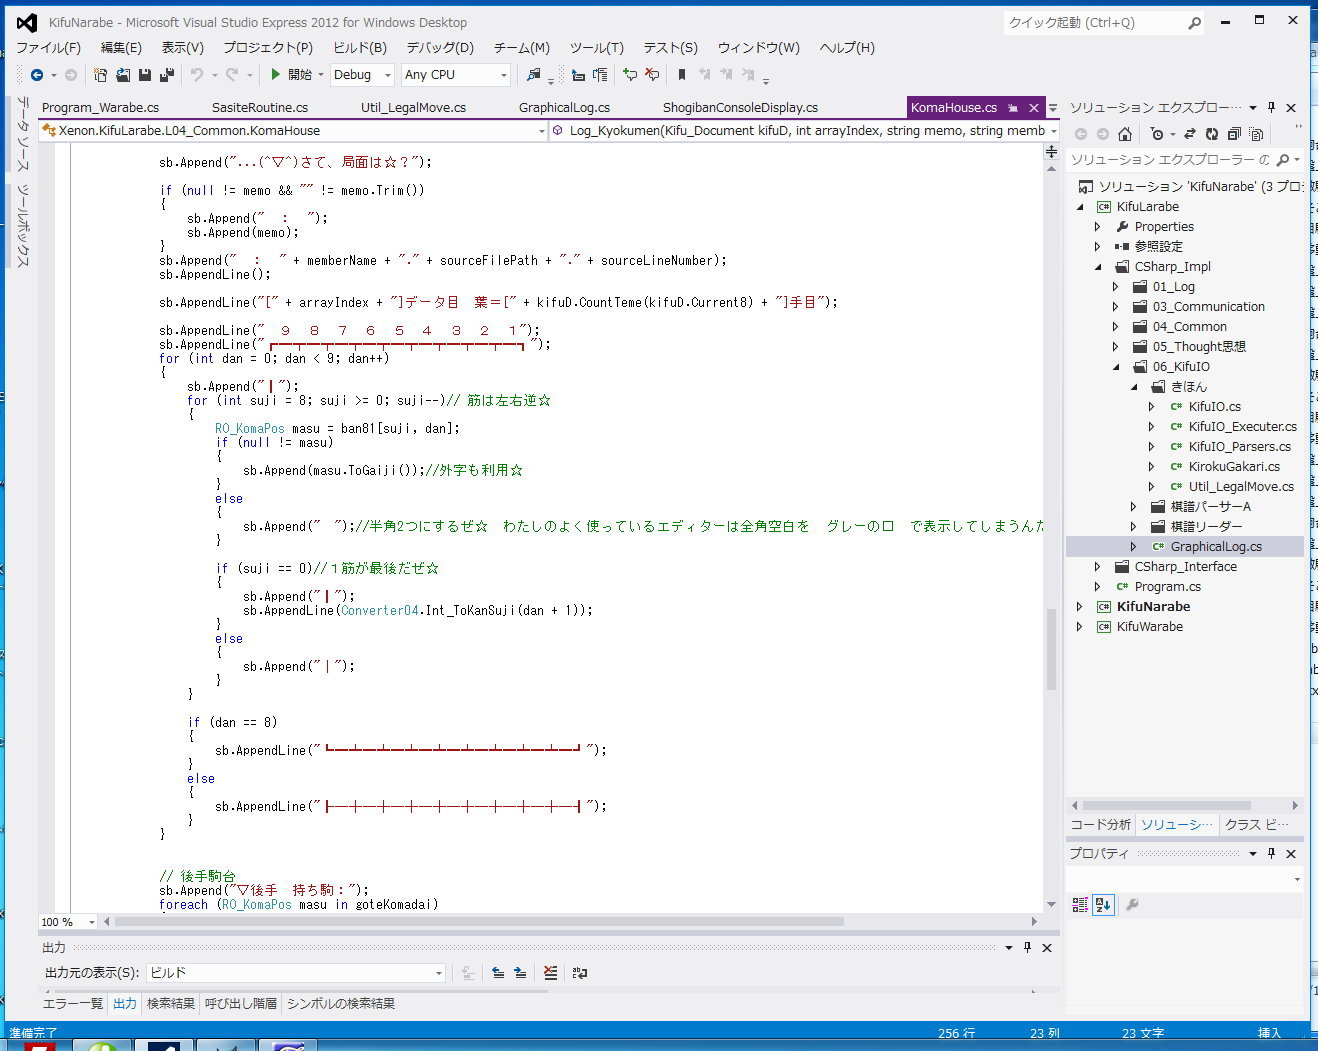Click the Find in Files toolbar icon
This screenshot has width=1318, height=1051.
pos(534,75)
